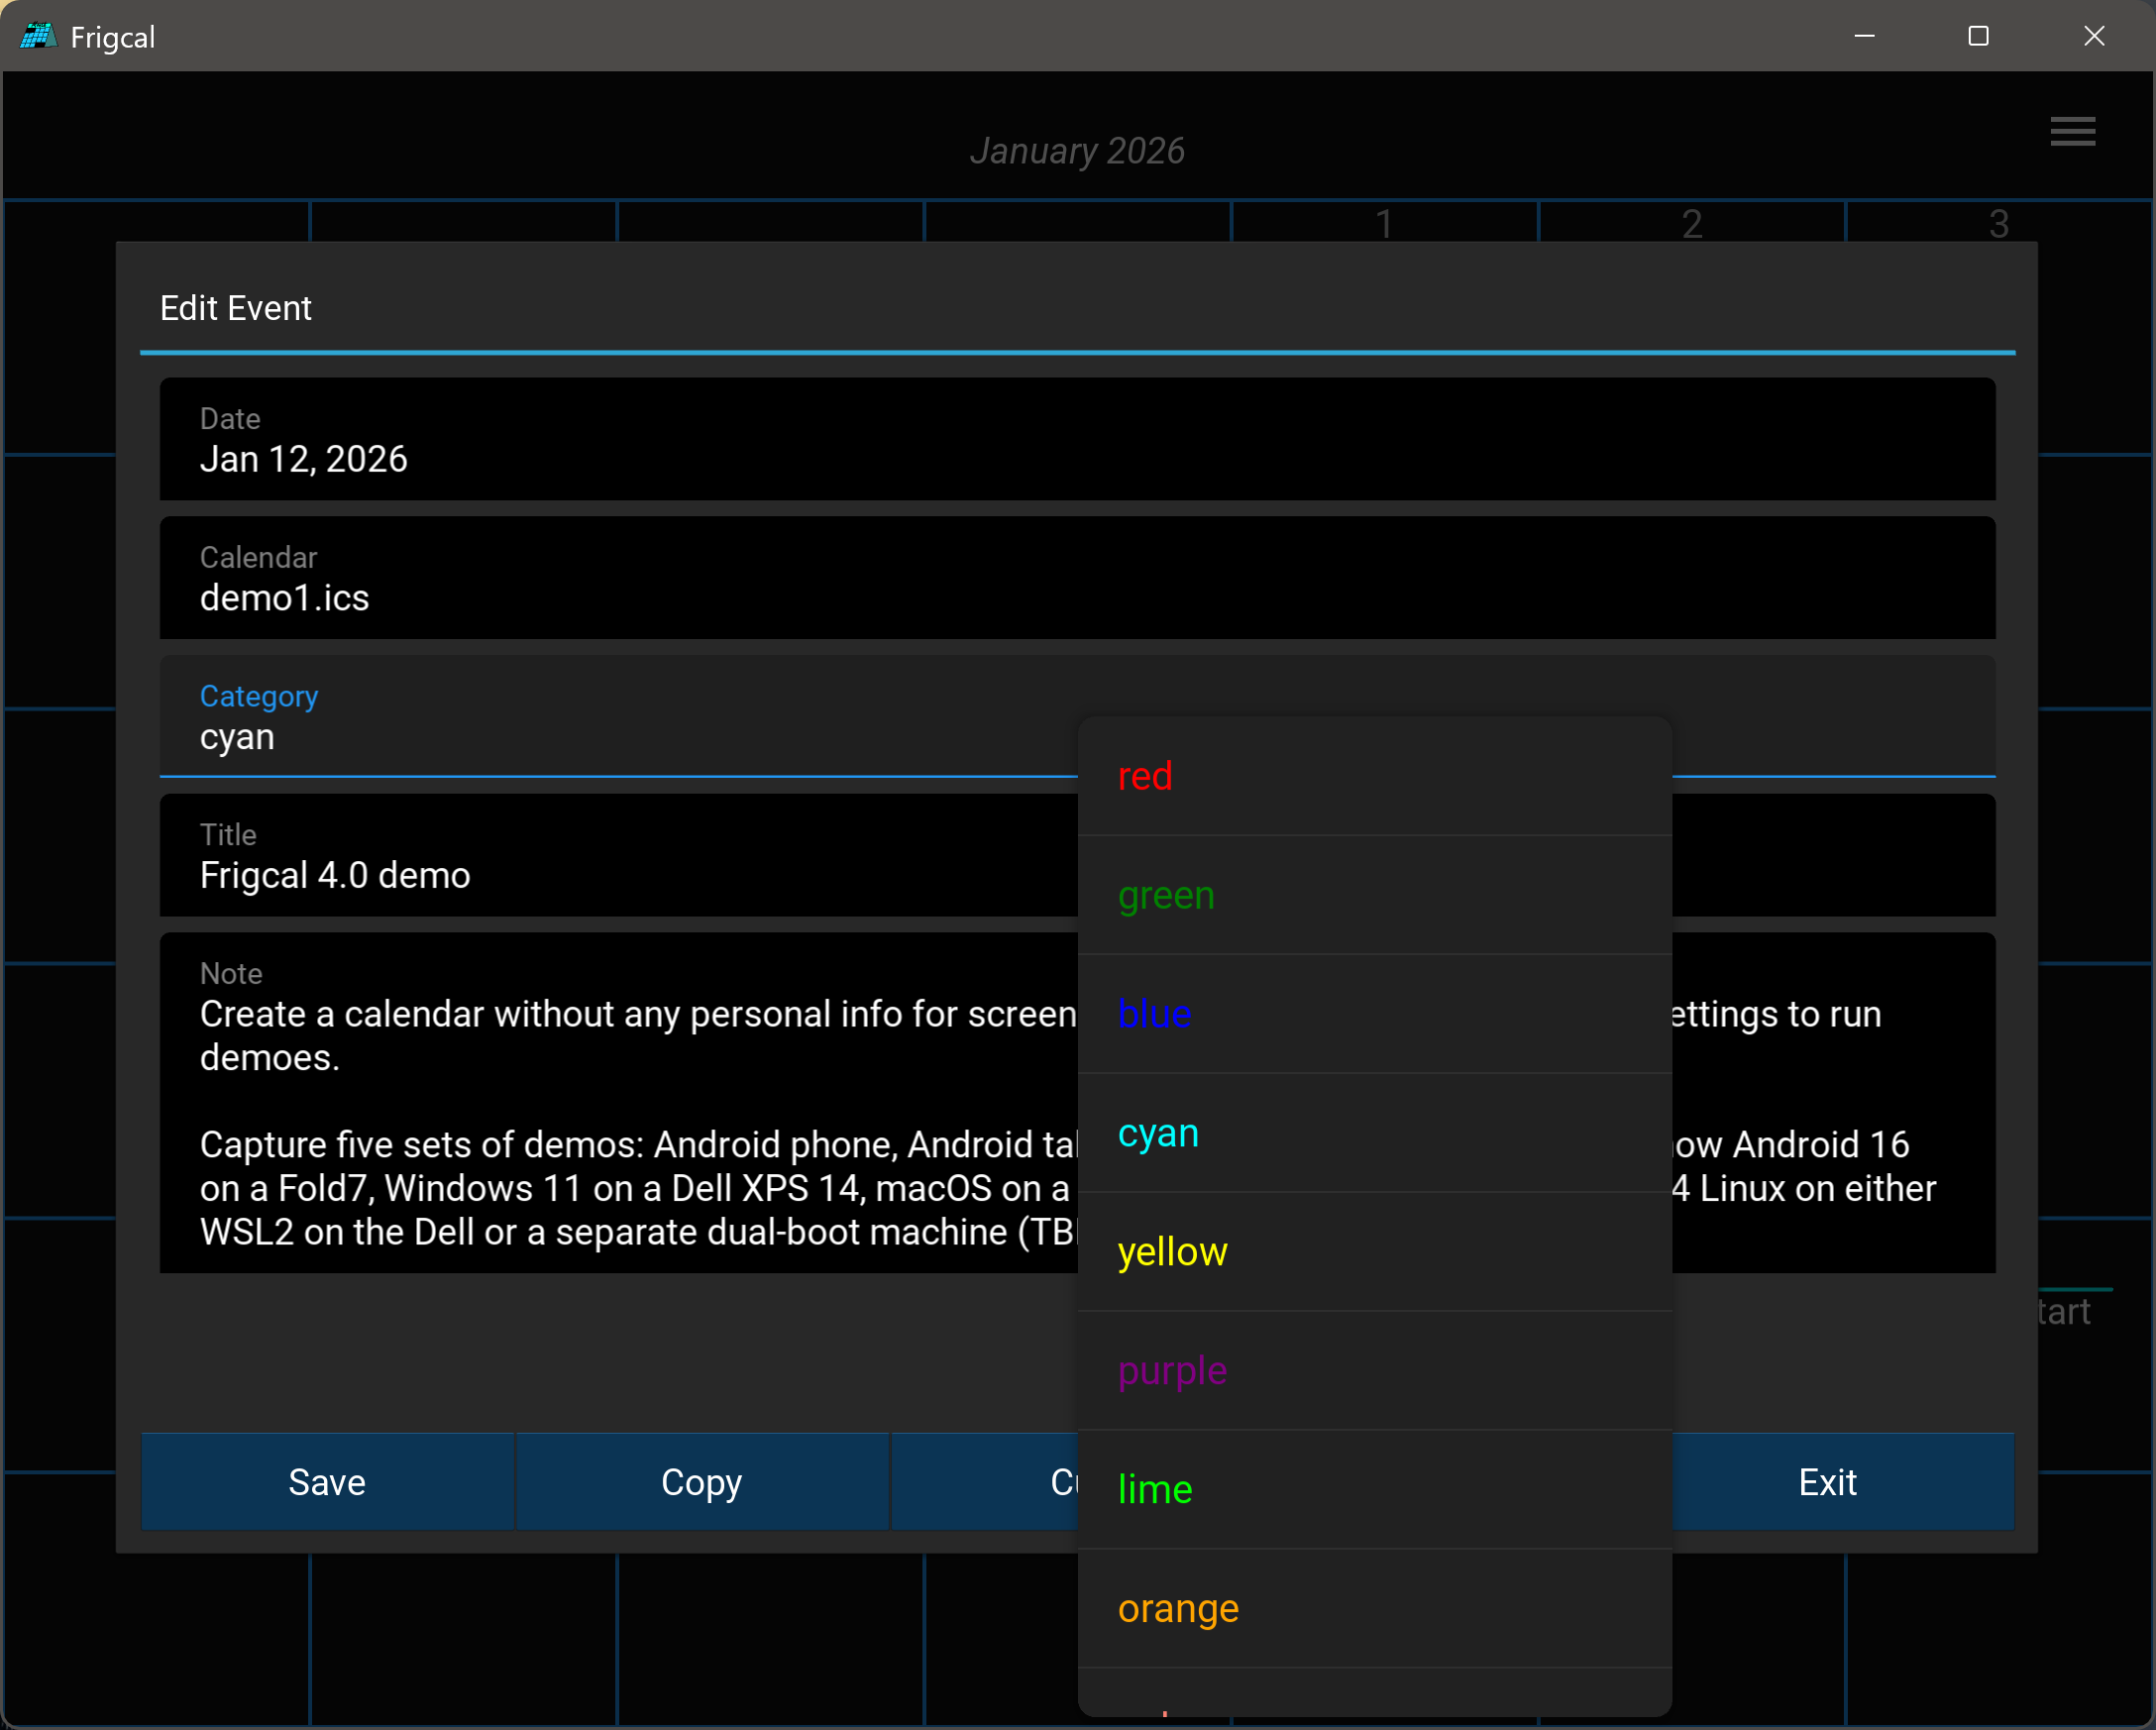Select orange in the category list

[1374, 1609]
